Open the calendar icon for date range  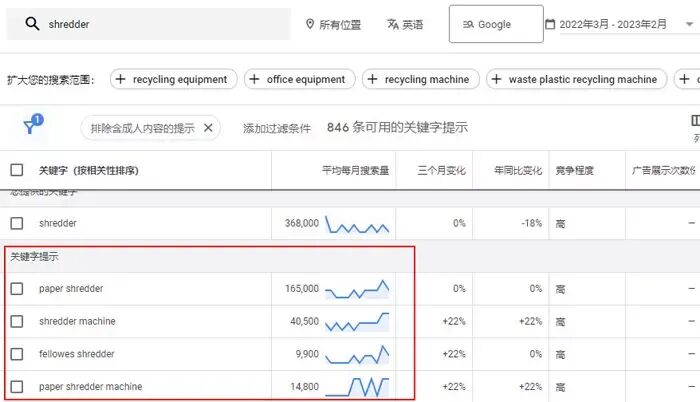[x=550, y=24]
